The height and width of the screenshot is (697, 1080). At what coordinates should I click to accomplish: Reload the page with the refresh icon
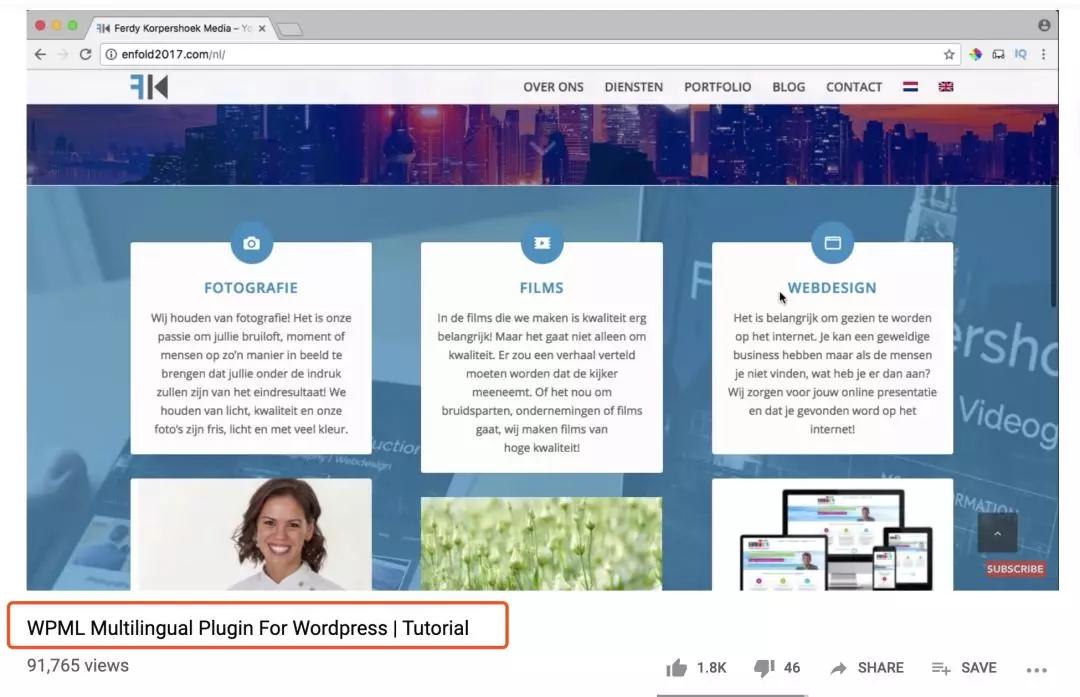point(85,54)
